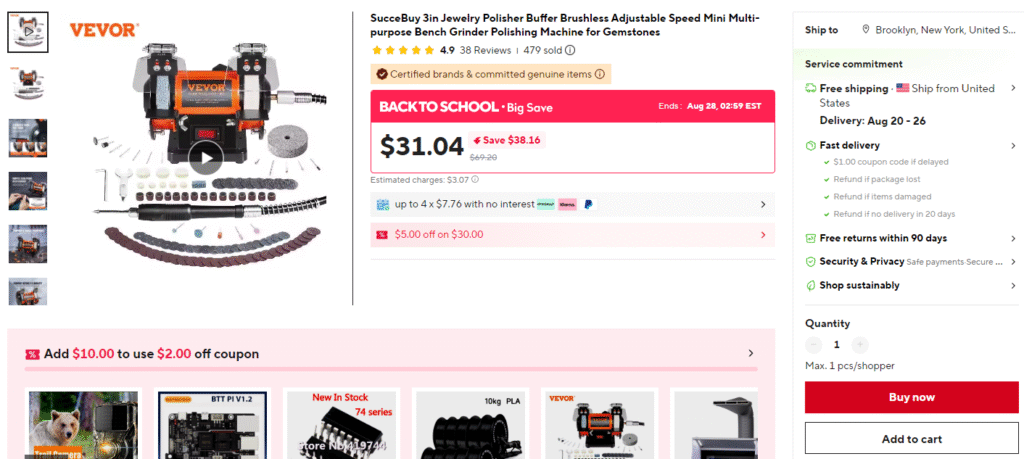Decrease quantity with the minus button
This screenshot has width=1024, height=459.
(813, 345)
